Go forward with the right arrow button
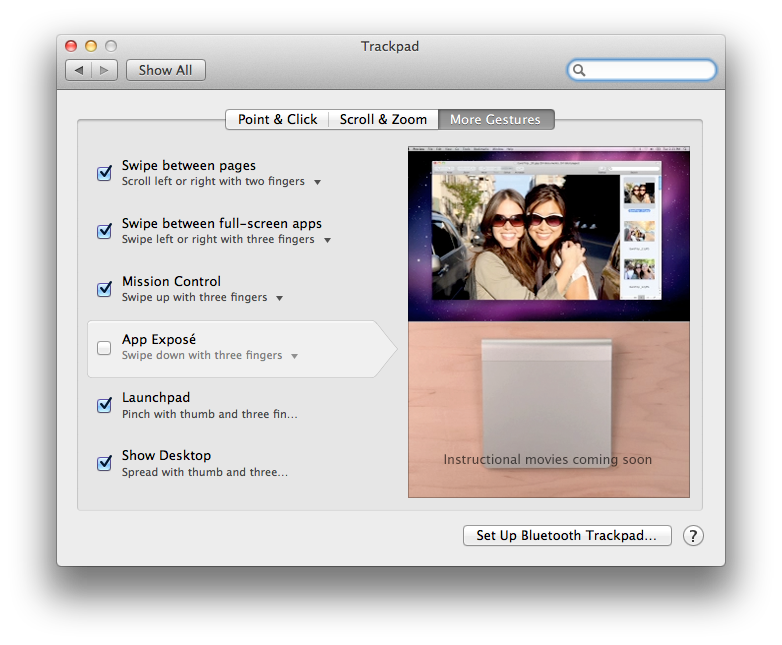The width and height of the screenshot is (782, 645). (x=104, y=70)
